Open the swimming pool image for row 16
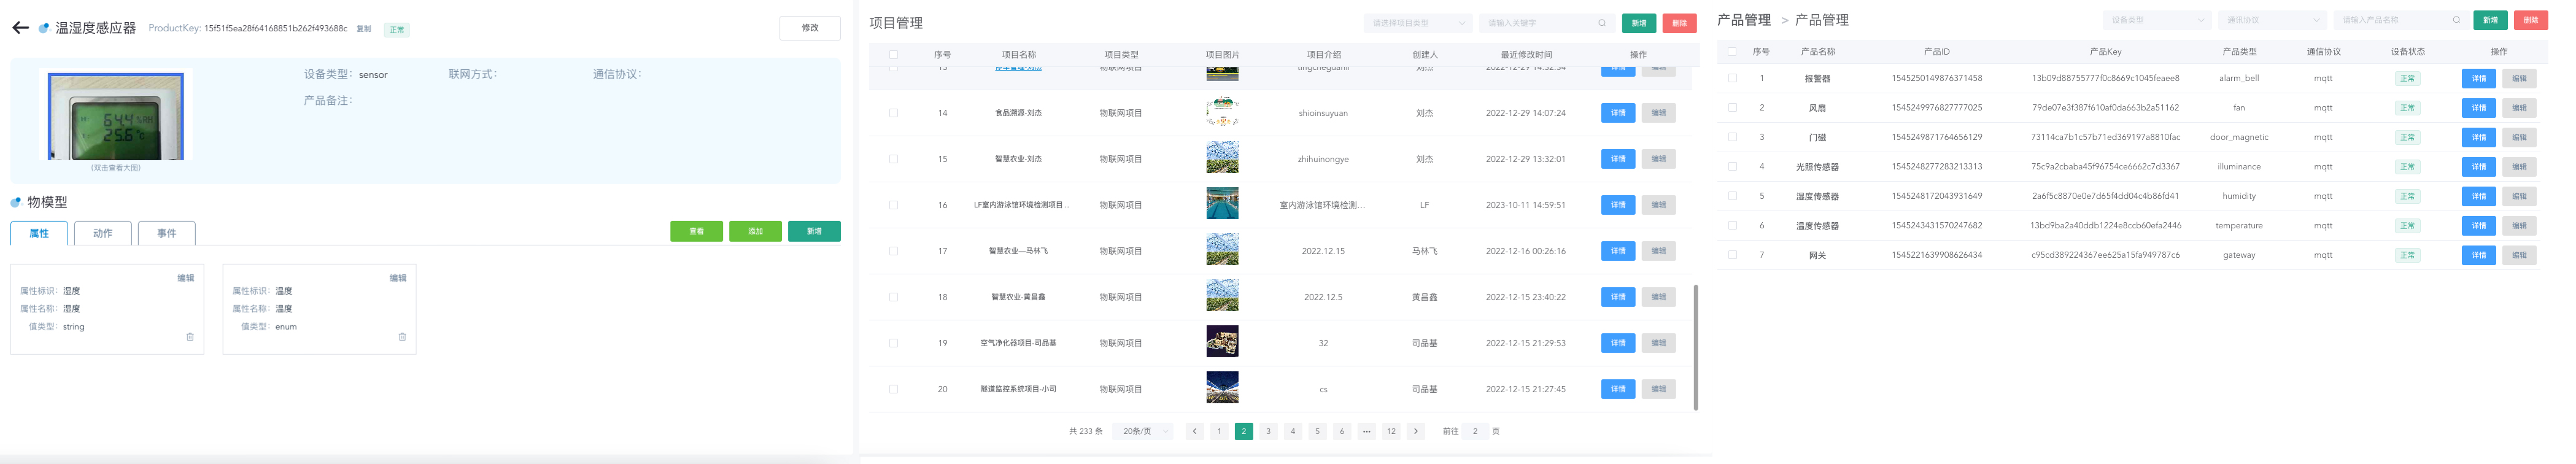 click(1222, 204)
